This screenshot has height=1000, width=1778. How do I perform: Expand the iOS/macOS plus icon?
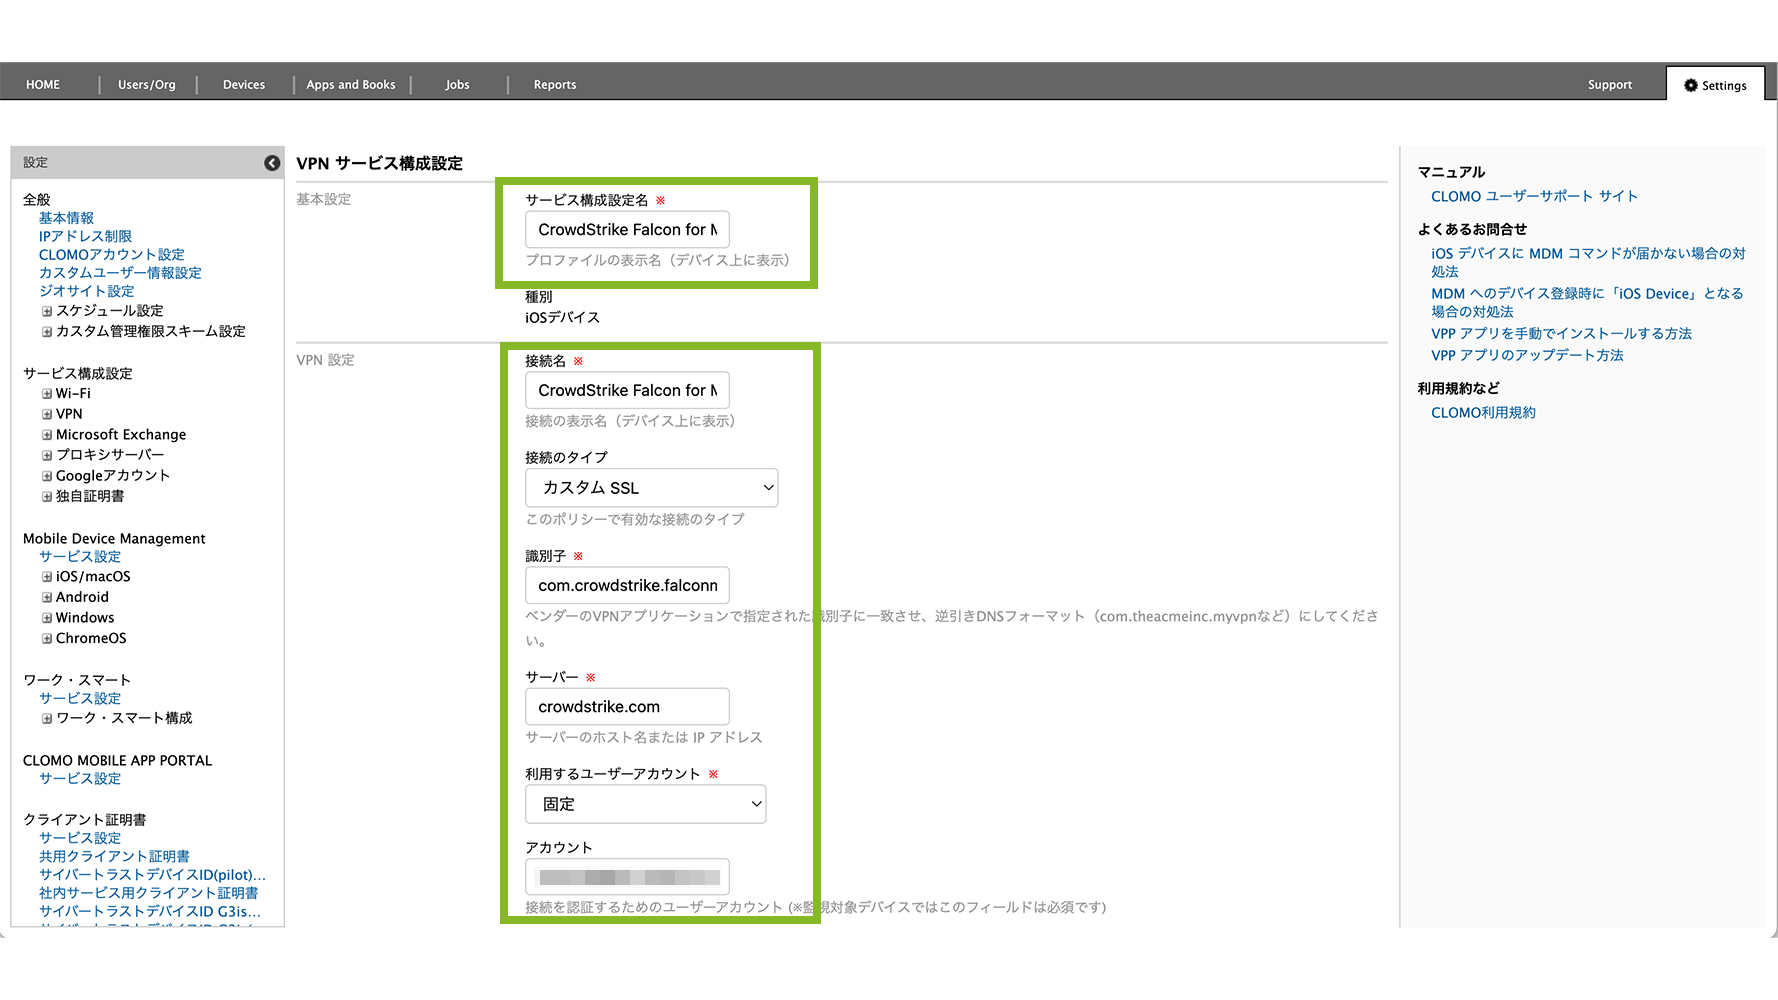(x=47, y=577)
